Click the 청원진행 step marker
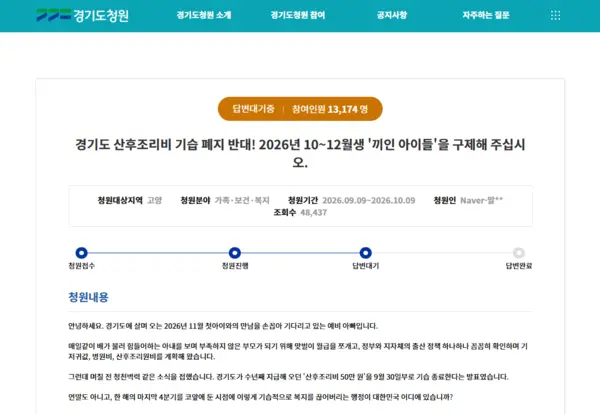600x414 pixels. coord(235,253)
